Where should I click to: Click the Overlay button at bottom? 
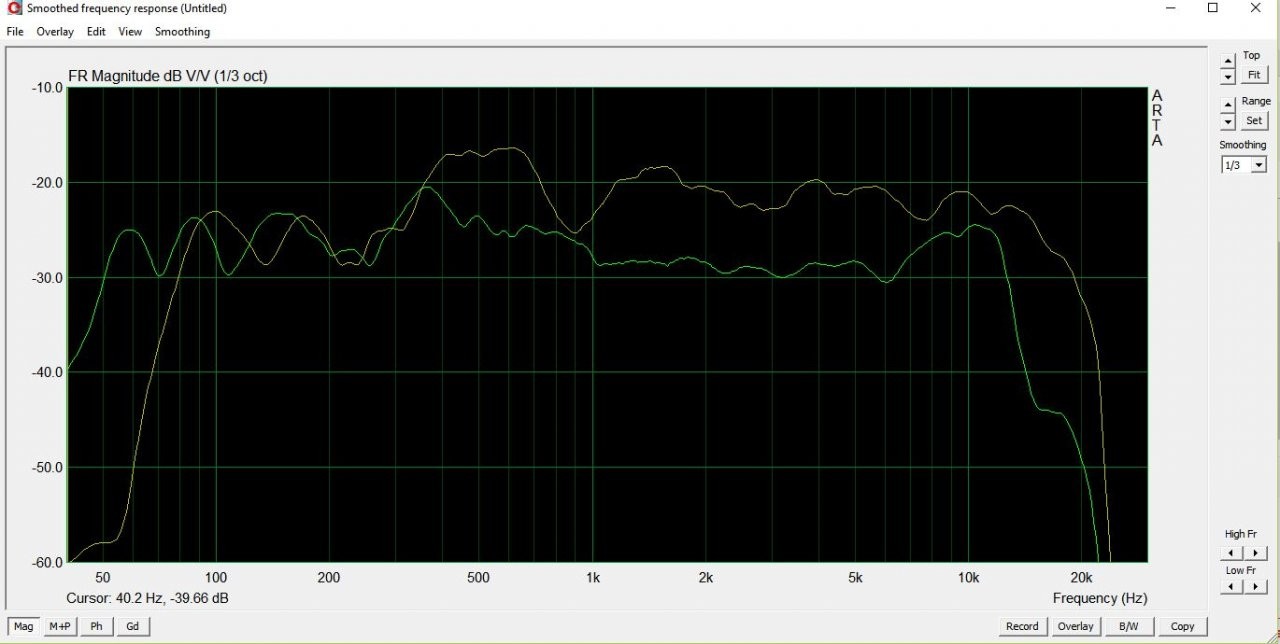tap(1075, 627)
